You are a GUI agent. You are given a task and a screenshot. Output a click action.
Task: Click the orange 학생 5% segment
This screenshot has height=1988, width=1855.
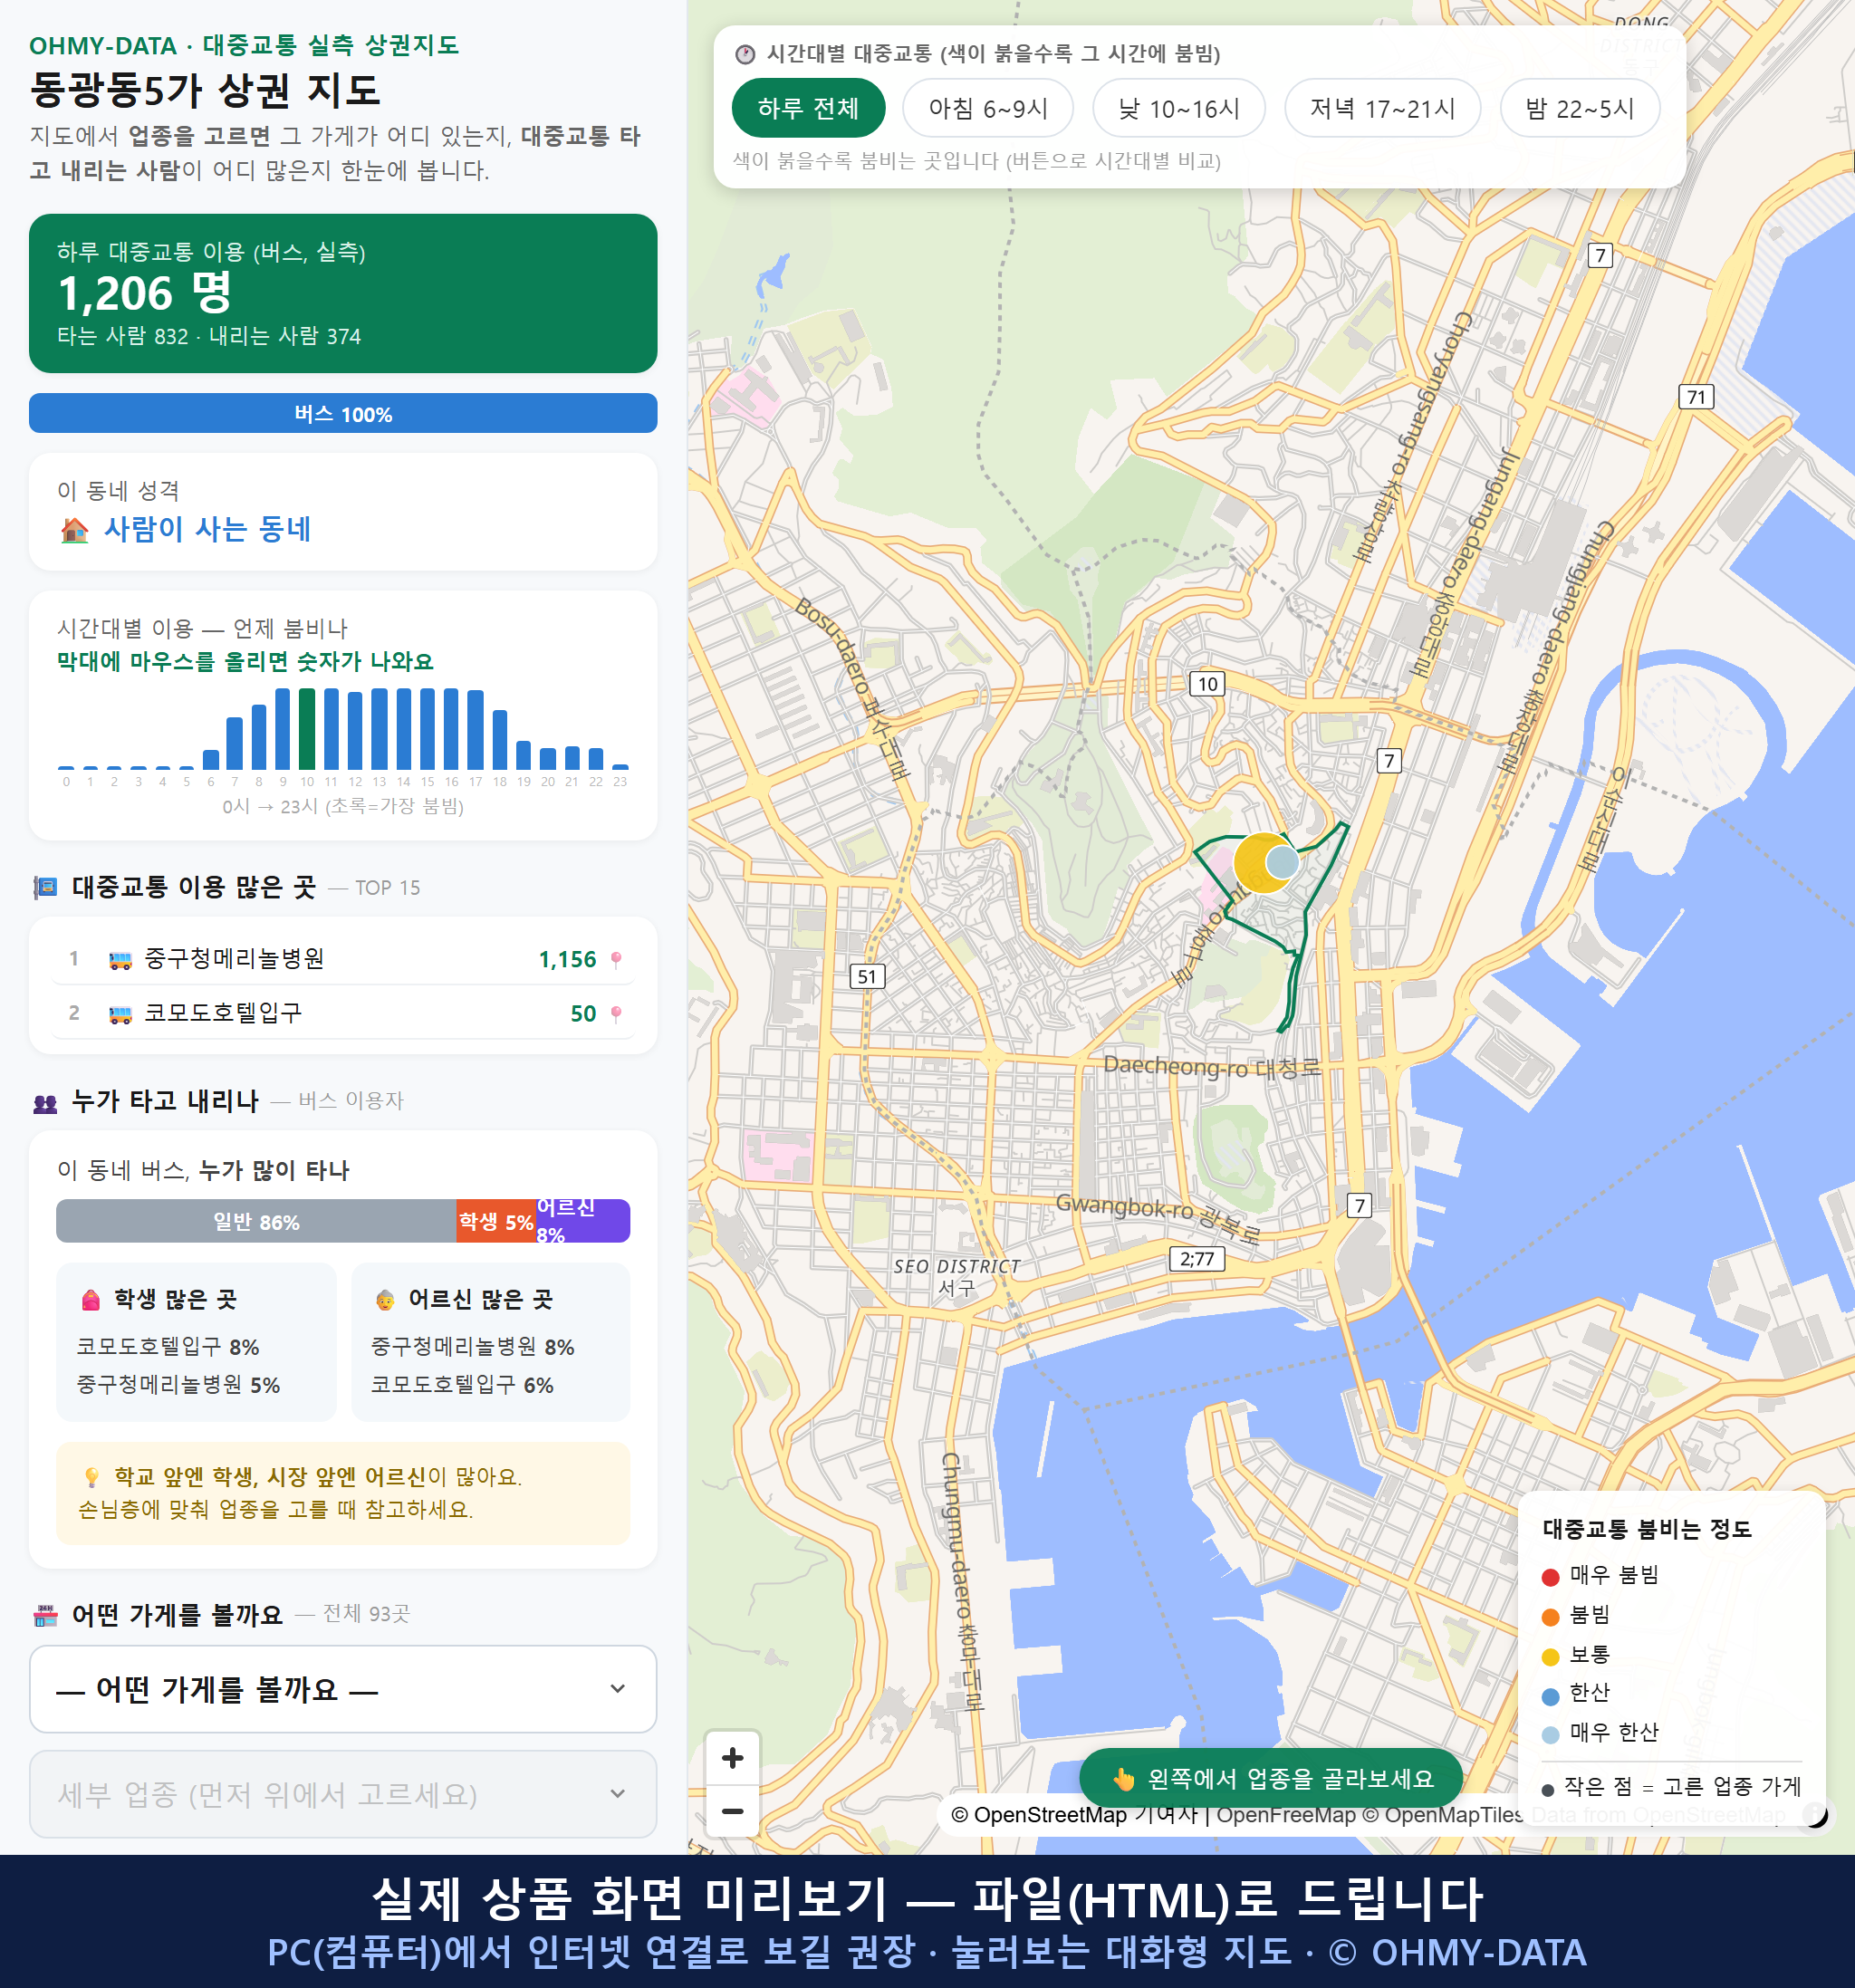[496, 1221]
